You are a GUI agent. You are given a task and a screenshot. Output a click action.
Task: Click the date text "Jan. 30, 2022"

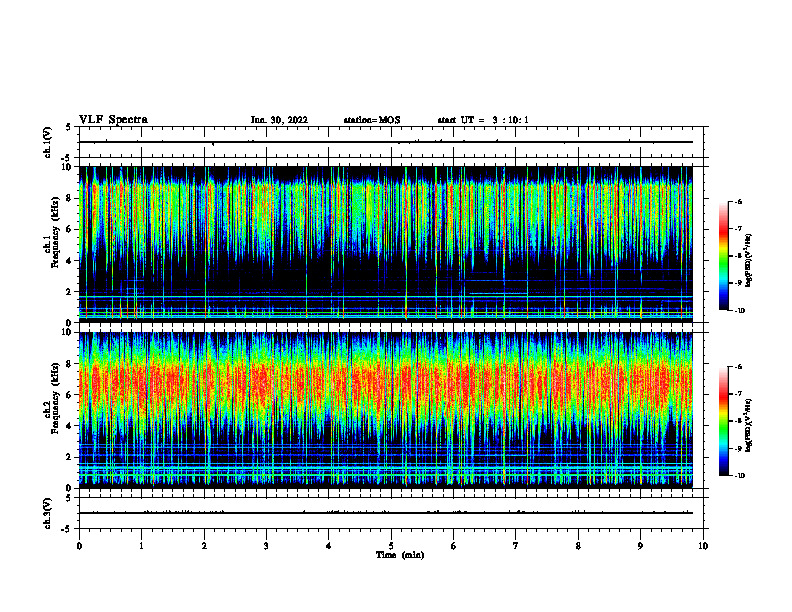click(x=279, y=120)
